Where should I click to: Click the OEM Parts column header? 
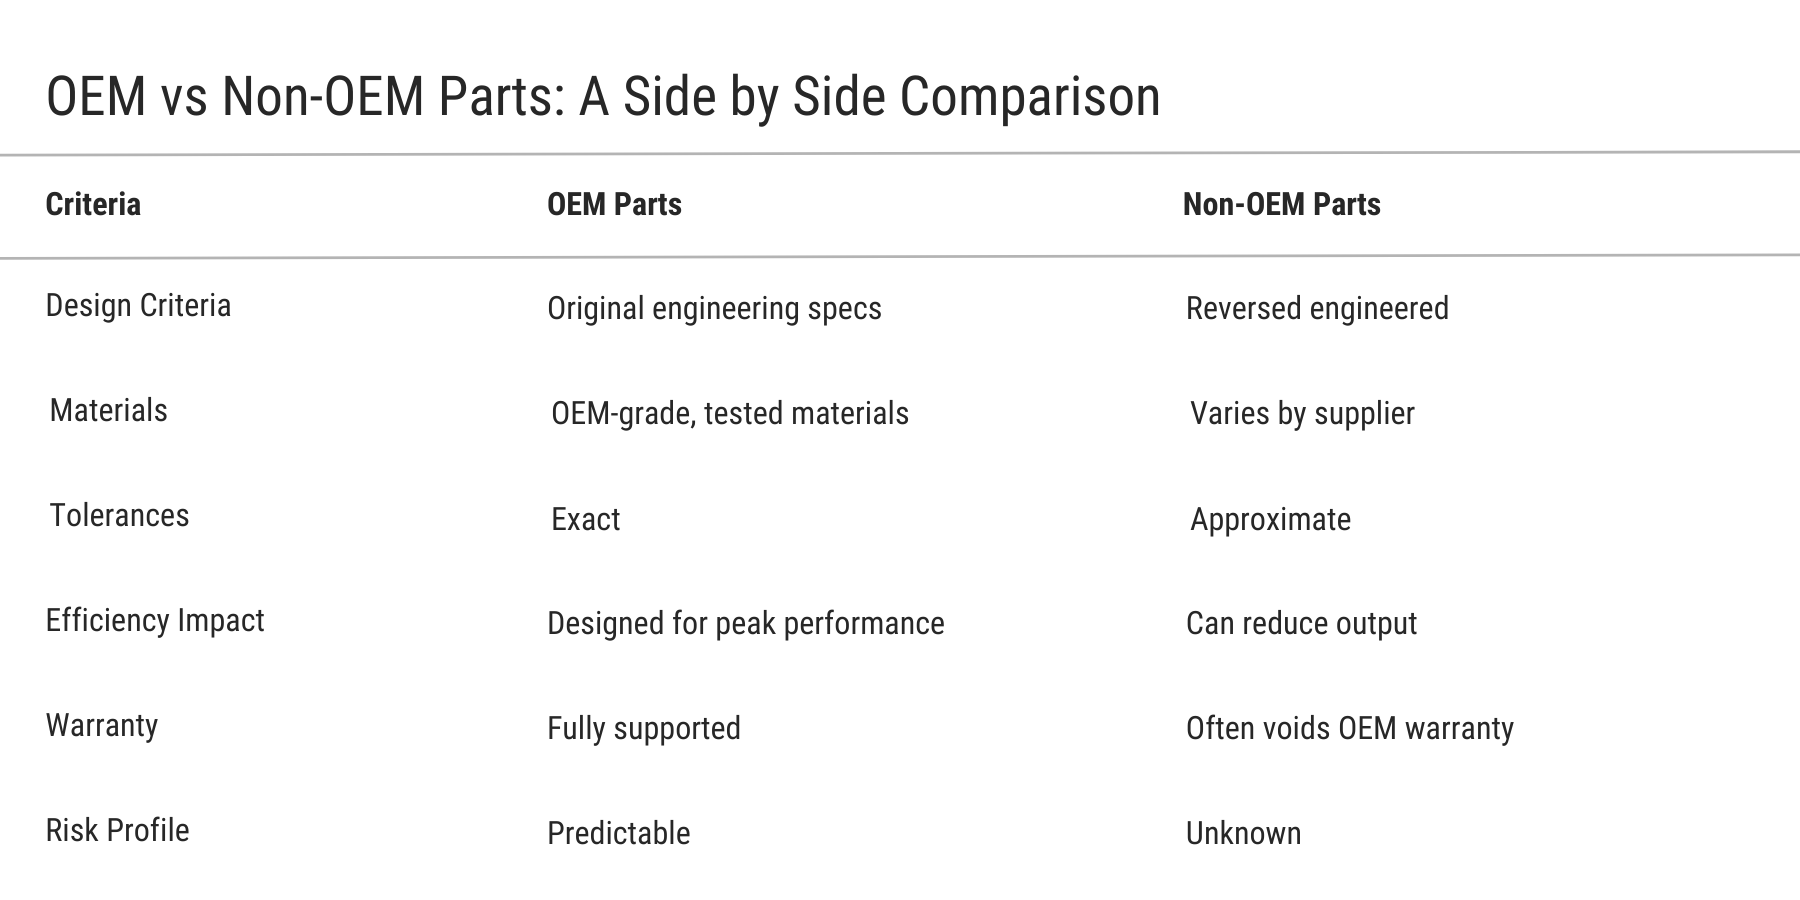[x=614, y=205]
